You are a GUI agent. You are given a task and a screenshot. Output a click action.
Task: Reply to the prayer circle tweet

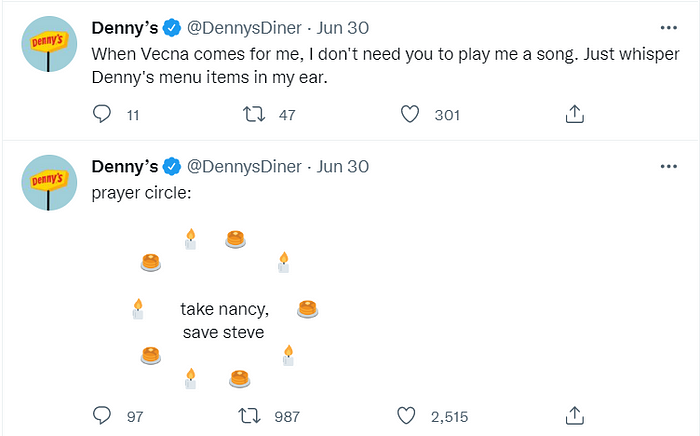[102, 415]
